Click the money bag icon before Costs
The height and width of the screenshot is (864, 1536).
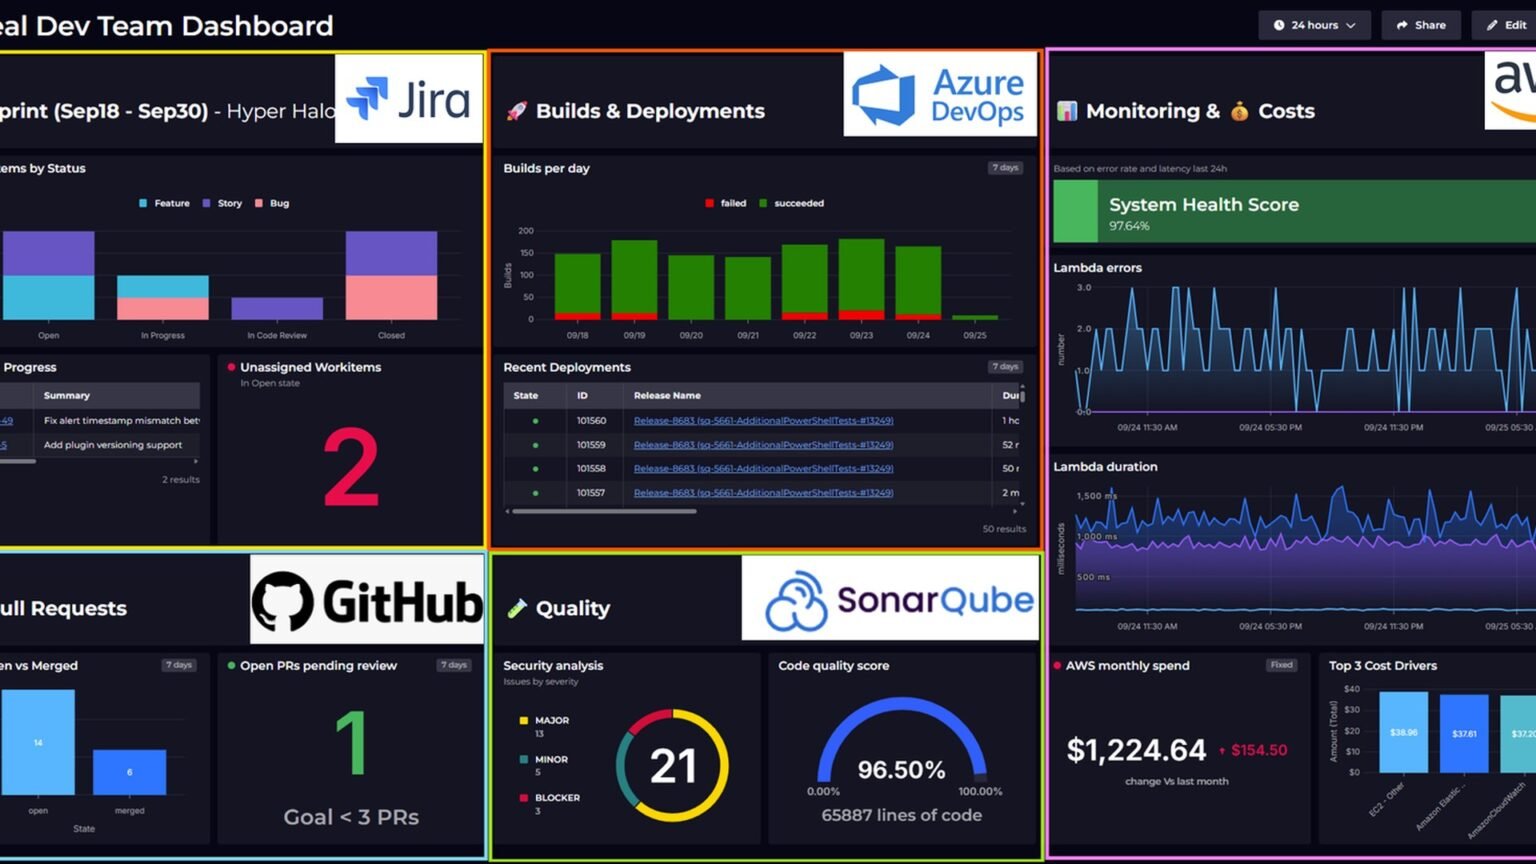1239,111
